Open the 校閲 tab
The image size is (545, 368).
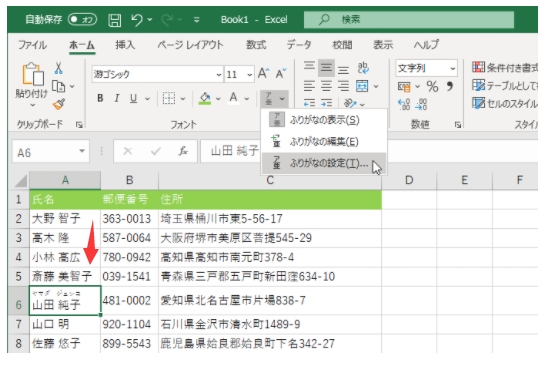tap(342, 45)
